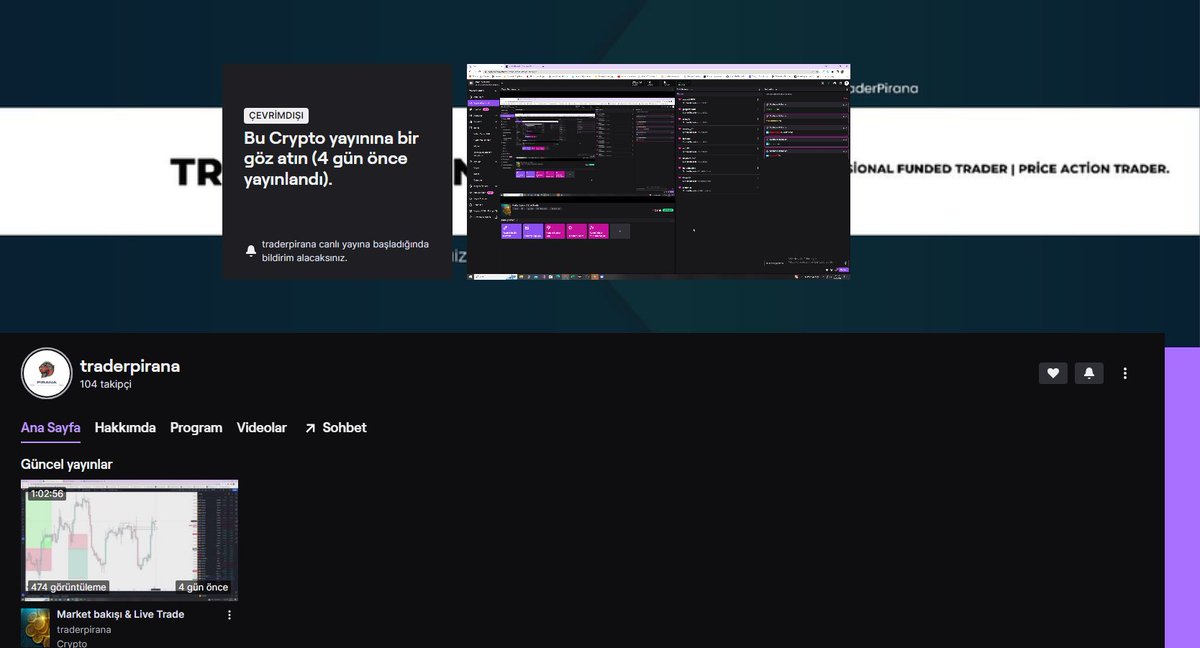Click the heart follow icon button
This screenshot has width=1200, height=648.
[1053, 373]
